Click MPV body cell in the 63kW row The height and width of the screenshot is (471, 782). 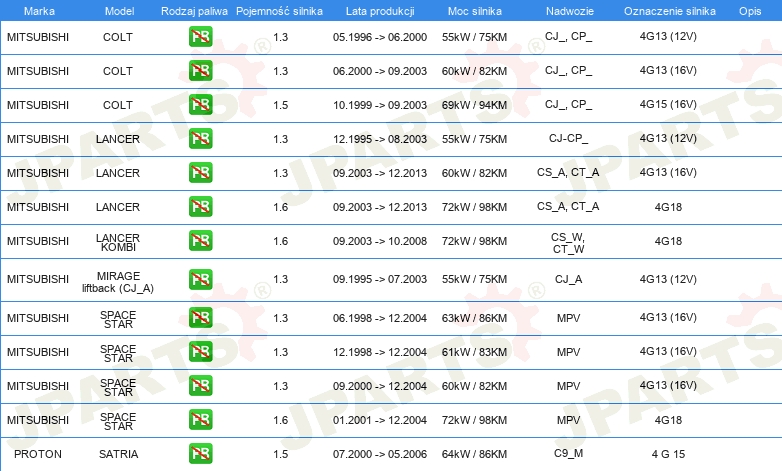(569, 318)
